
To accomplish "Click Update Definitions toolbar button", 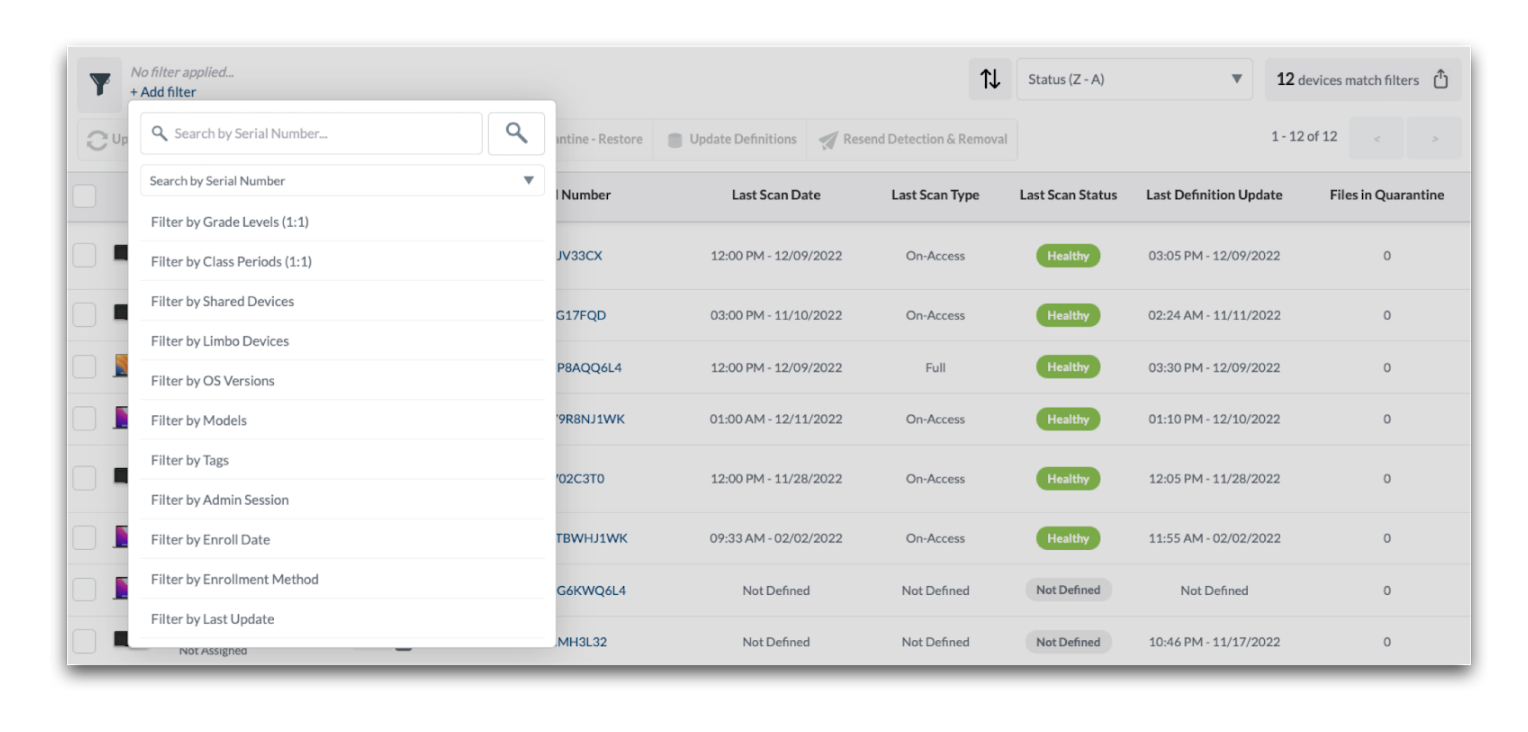I will tap(732, 139).
